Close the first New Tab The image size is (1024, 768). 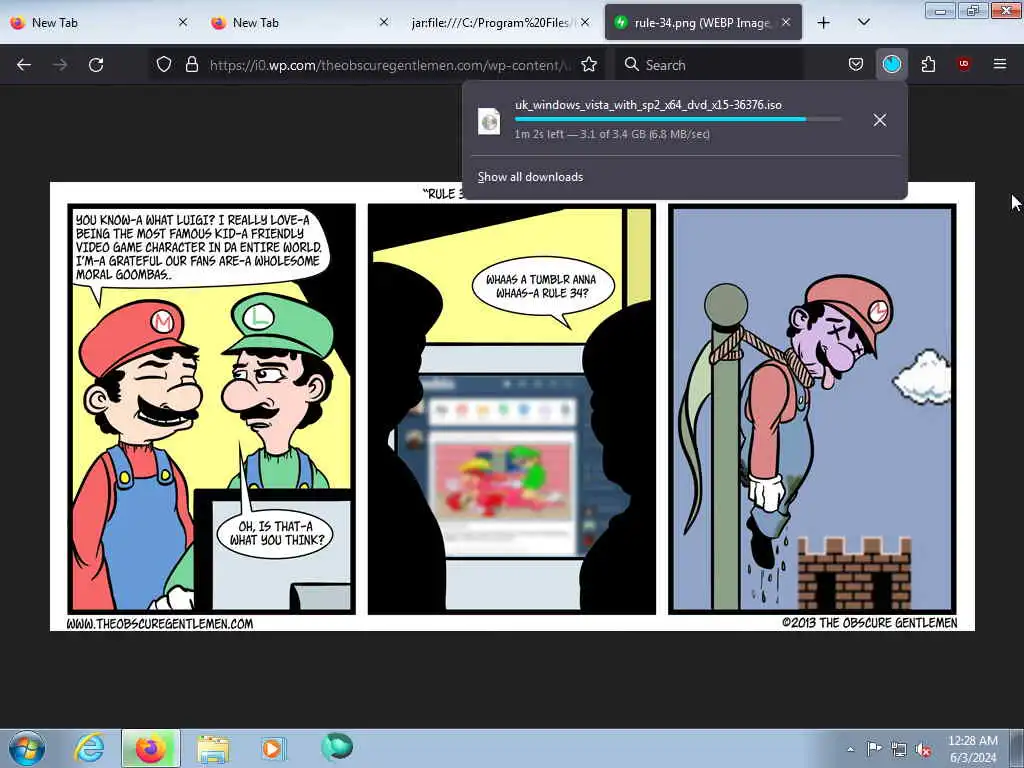183,22
